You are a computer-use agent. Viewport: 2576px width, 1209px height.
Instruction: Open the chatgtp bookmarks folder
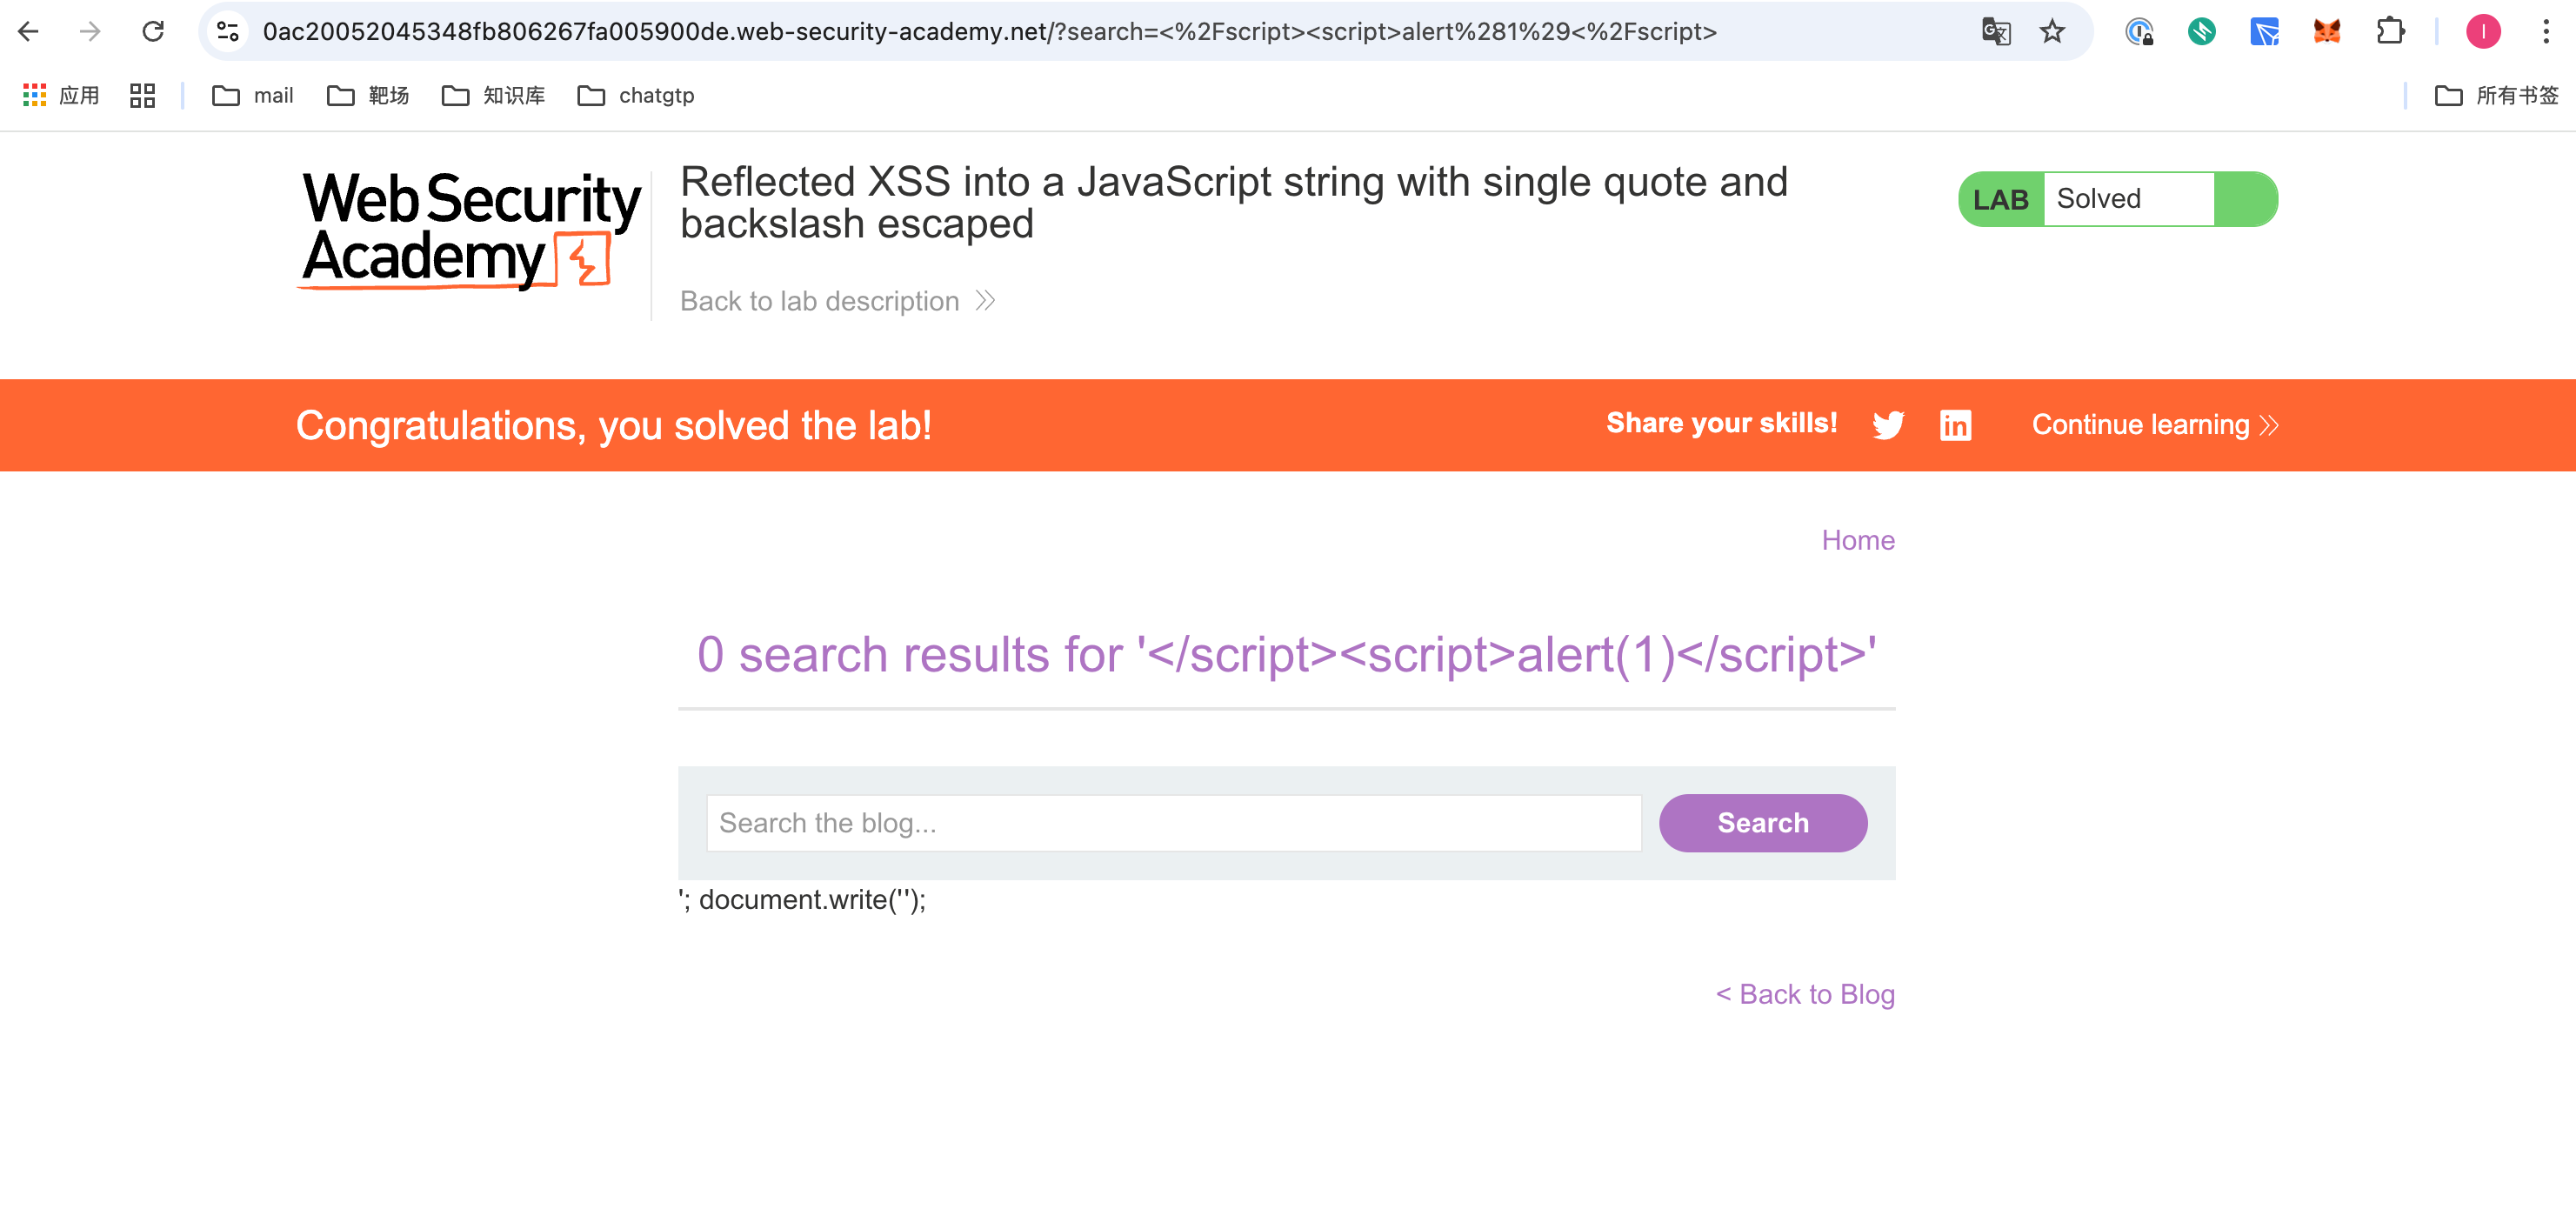[x=638, y=95]
